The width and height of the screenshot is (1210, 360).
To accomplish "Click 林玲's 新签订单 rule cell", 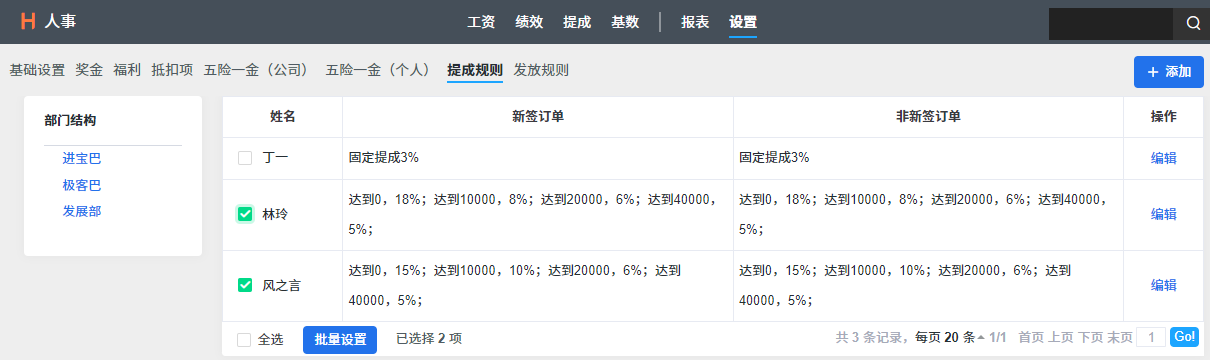I will pos(538,214).
